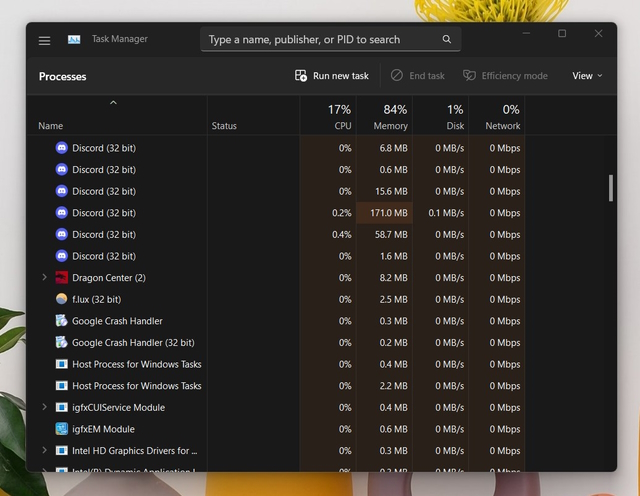
Task: Click the End task circle icon
Action: [x=396, y=76]
